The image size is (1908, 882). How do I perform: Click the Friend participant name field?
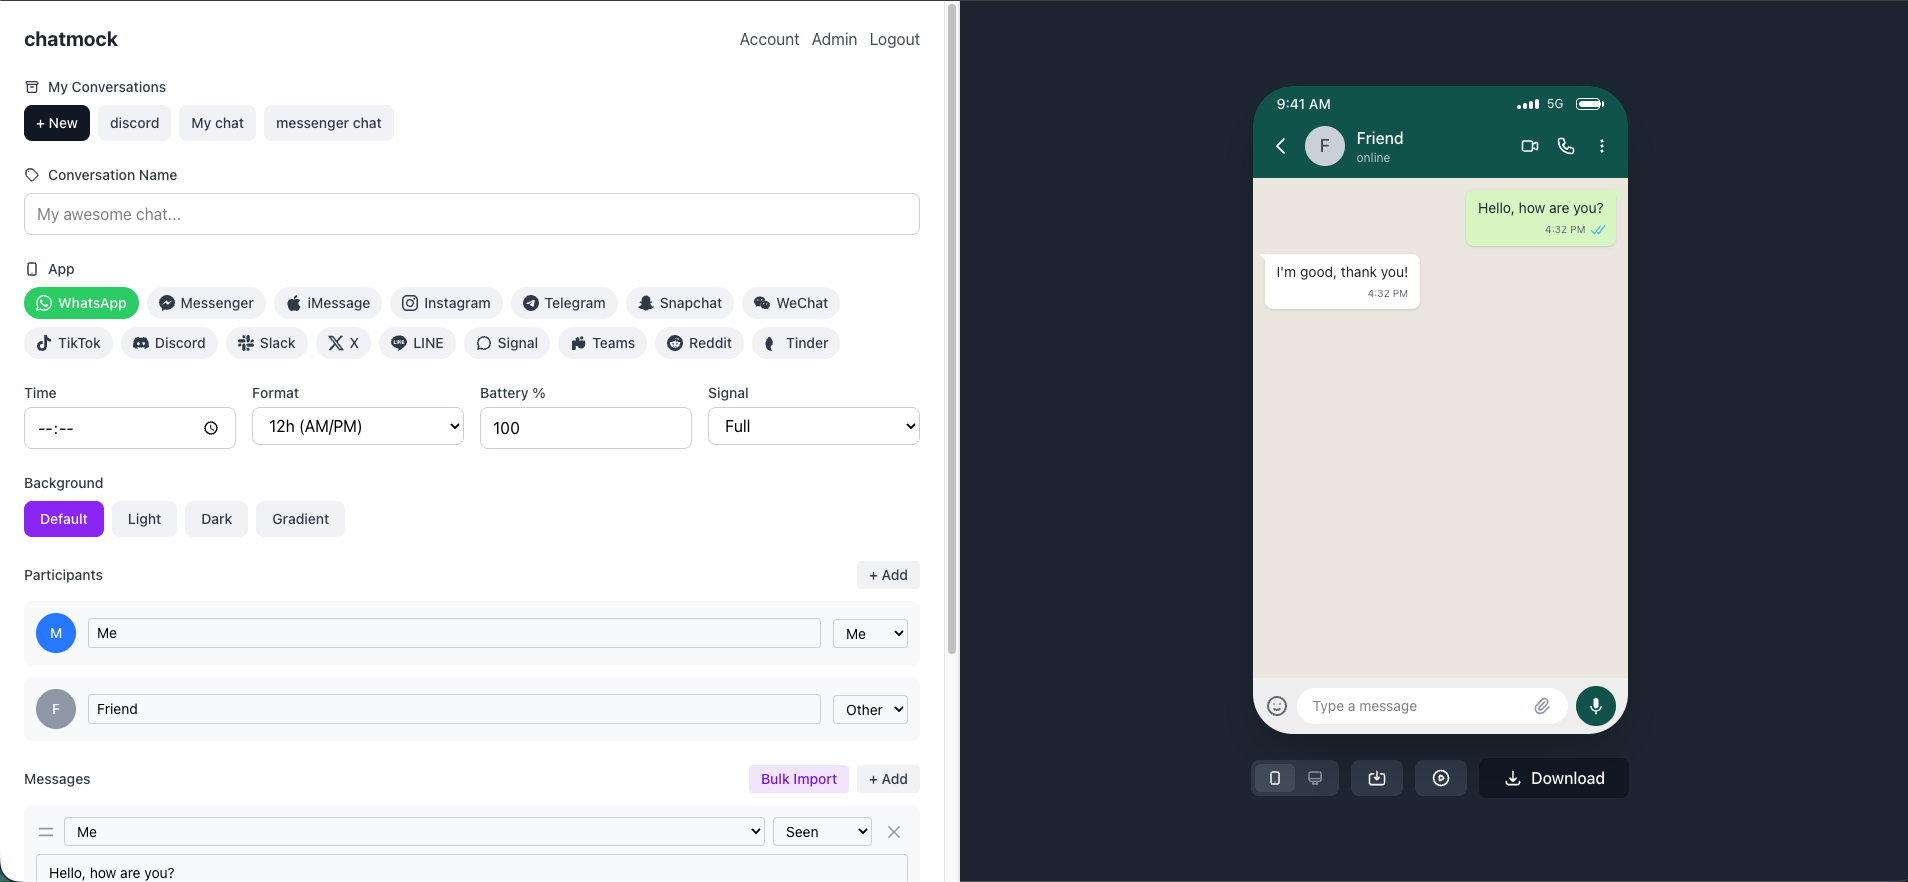[x=454, y=709]
